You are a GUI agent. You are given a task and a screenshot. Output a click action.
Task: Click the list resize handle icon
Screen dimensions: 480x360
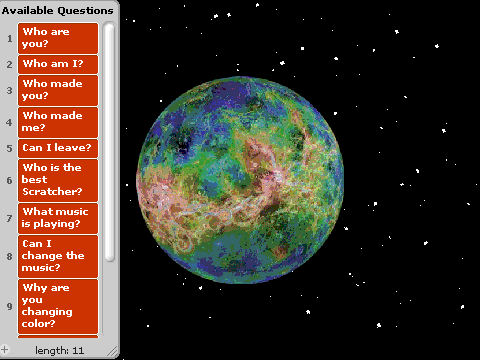pos(113,351)
